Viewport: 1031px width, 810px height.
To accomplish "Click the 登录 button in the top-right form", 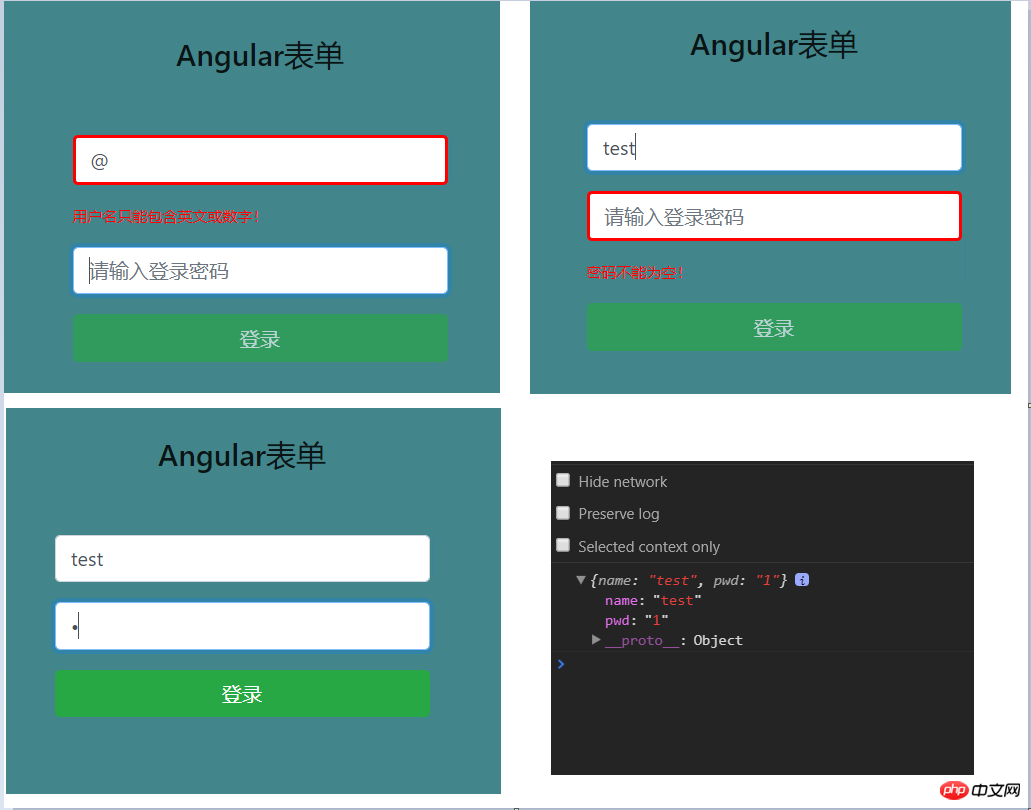I will [773, 328].
